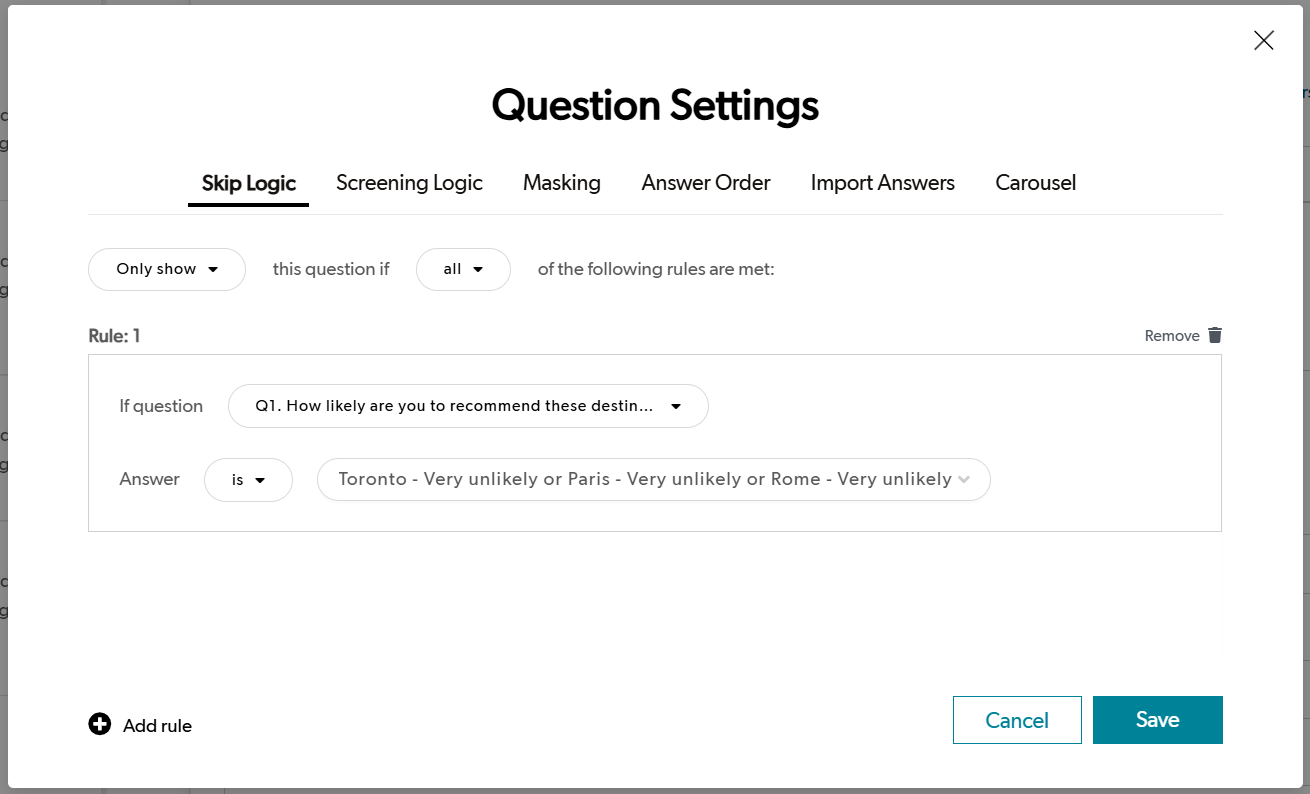Open the Q1 question selector dropdown
The image size is (1310, 794).
tap(468, 406)
